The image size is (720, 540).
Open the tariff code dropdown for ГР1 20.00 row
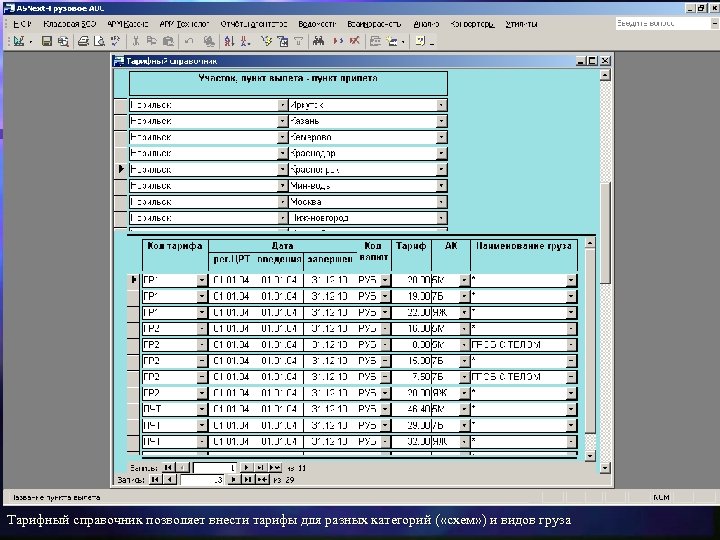(x=202, y=280)
